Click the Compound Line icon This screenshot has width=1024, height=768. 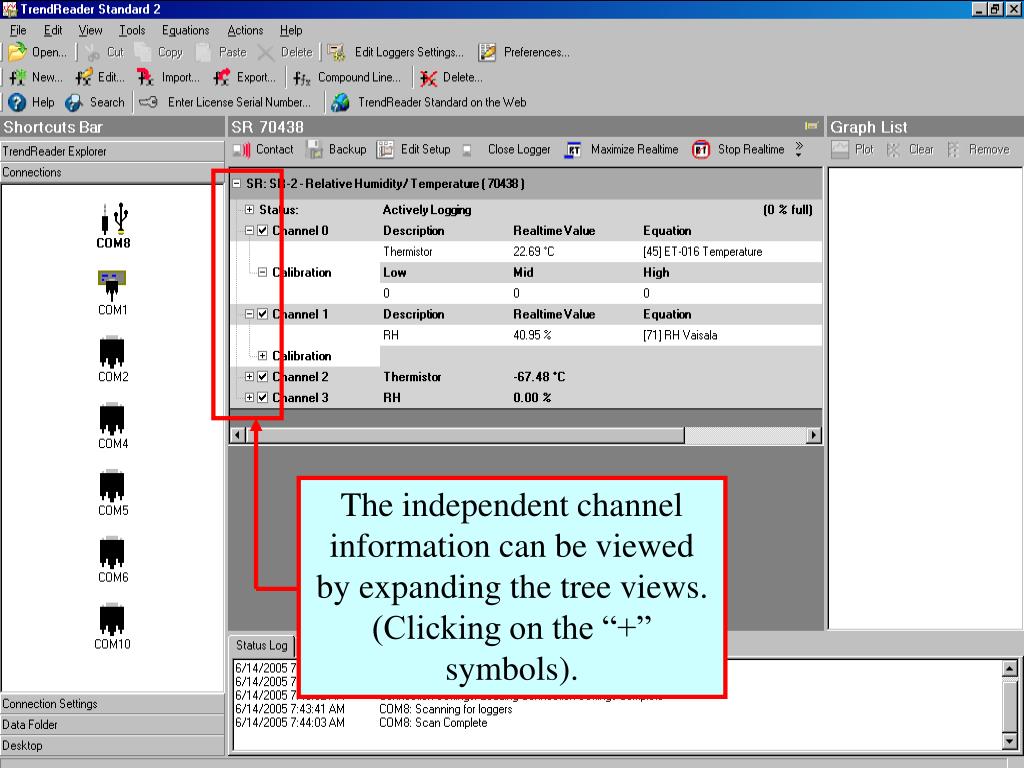pyautogui.click(x=301, y=78)
